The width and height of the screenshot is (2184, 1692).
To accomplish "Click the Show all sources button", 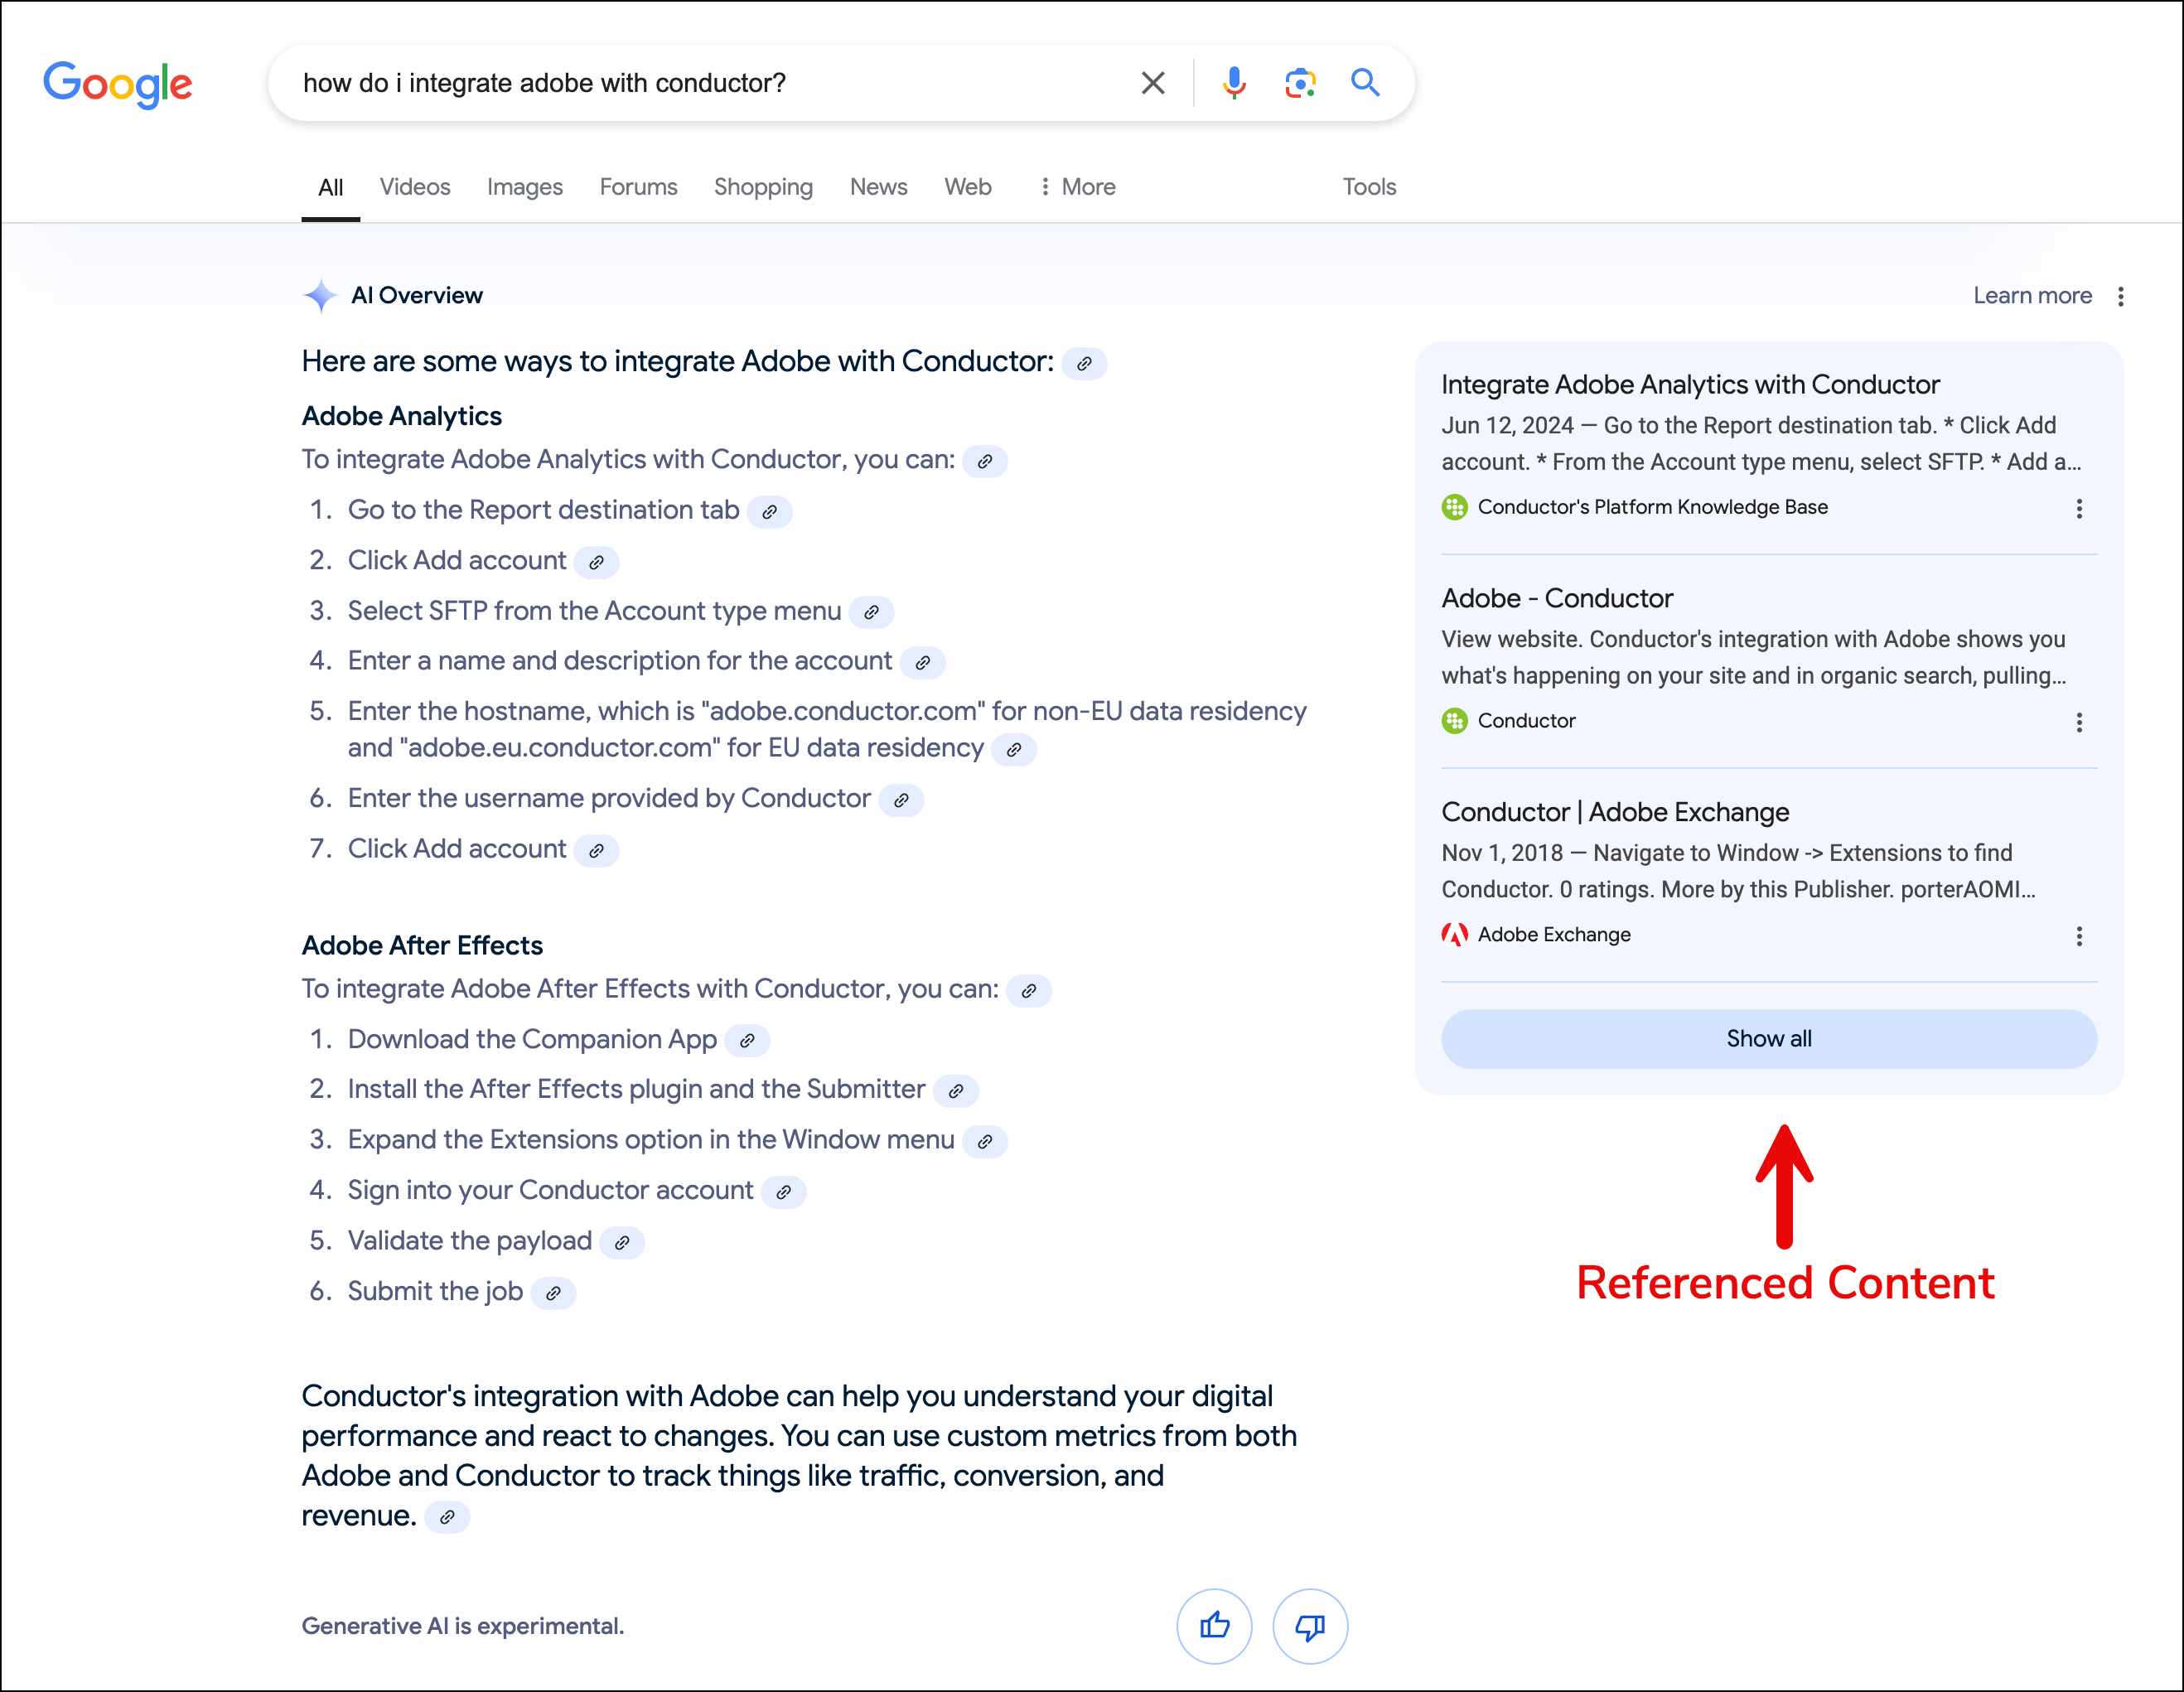I will [1768, 1039].
